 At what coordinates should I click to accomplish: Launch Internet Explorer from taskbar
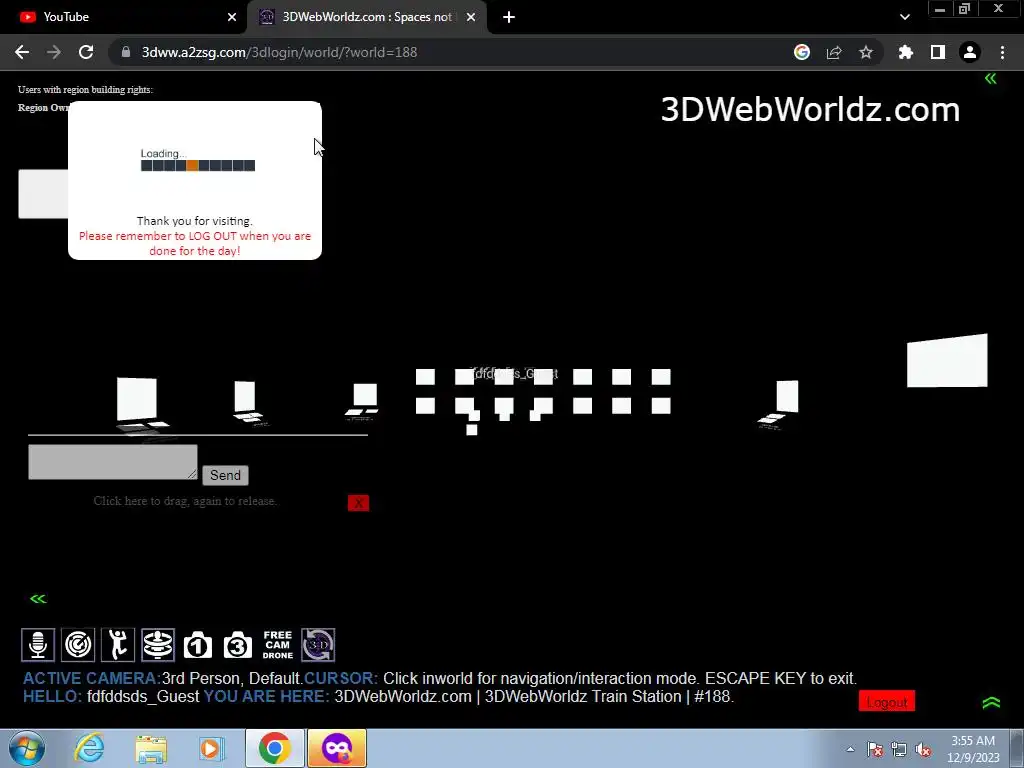click(89, 748)
